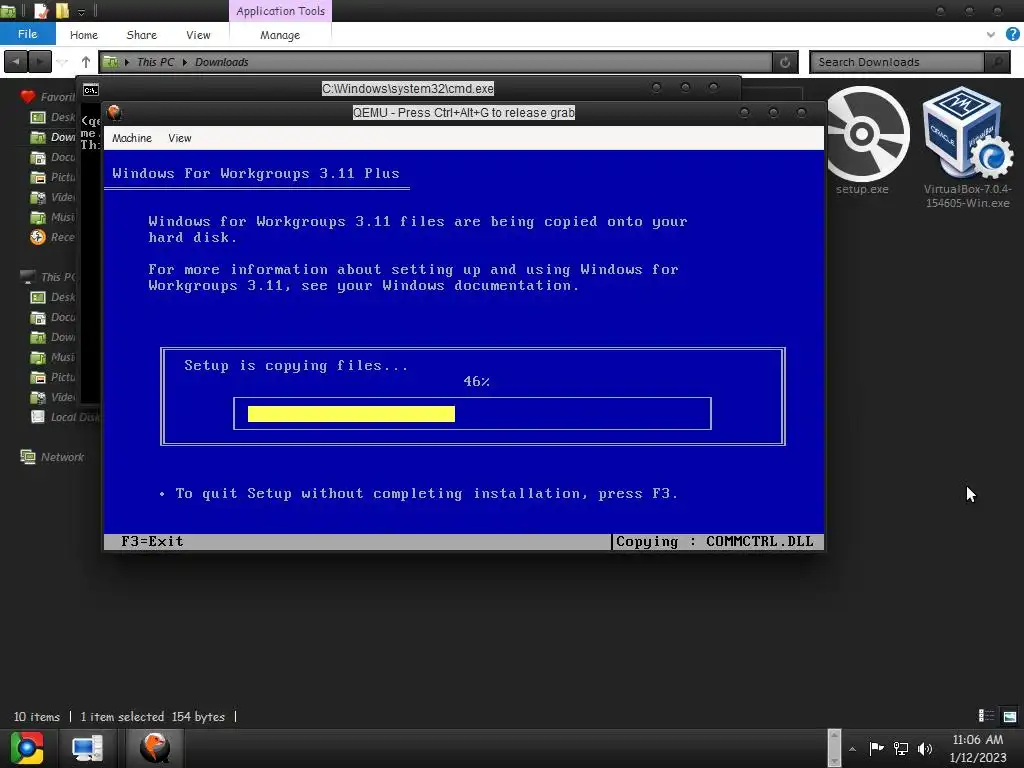Open the Machine menu in QEMU
The image size is (1024, 768).
coord(131,138)
